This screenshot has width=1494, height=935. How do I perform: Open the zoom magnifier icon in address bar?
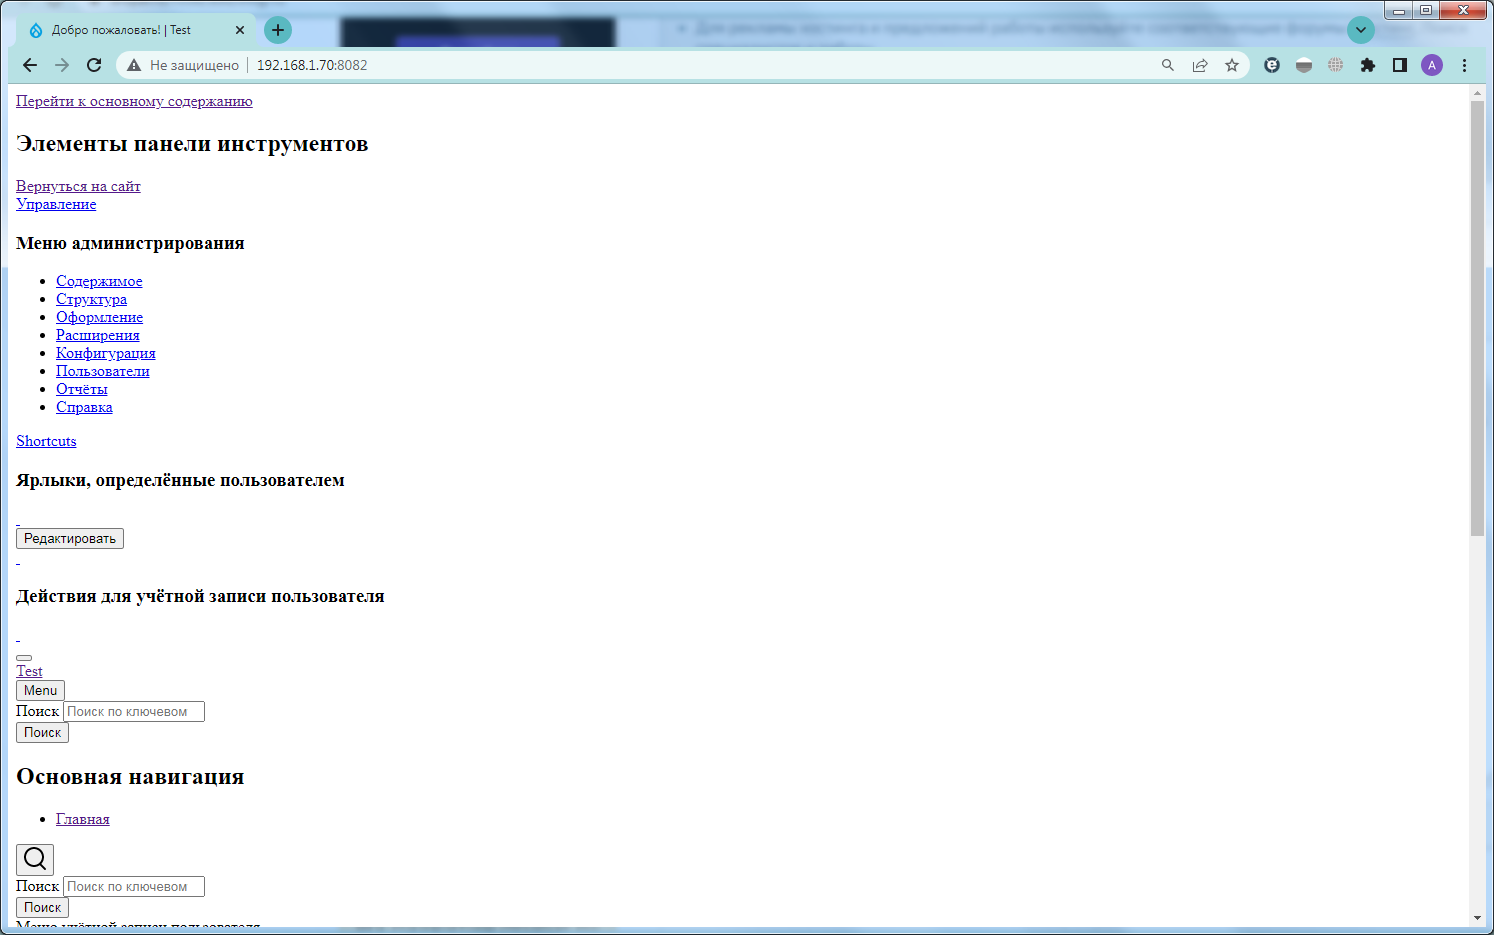[x=1168, y=65]
